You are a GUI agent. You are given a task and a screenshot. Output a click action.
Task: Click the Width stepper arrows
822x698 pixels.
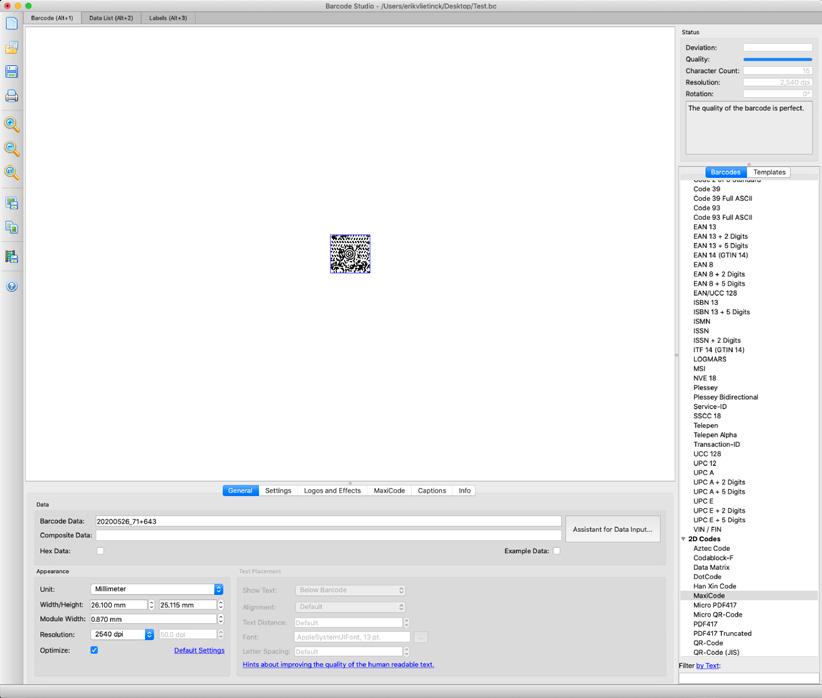coord(151,605)
